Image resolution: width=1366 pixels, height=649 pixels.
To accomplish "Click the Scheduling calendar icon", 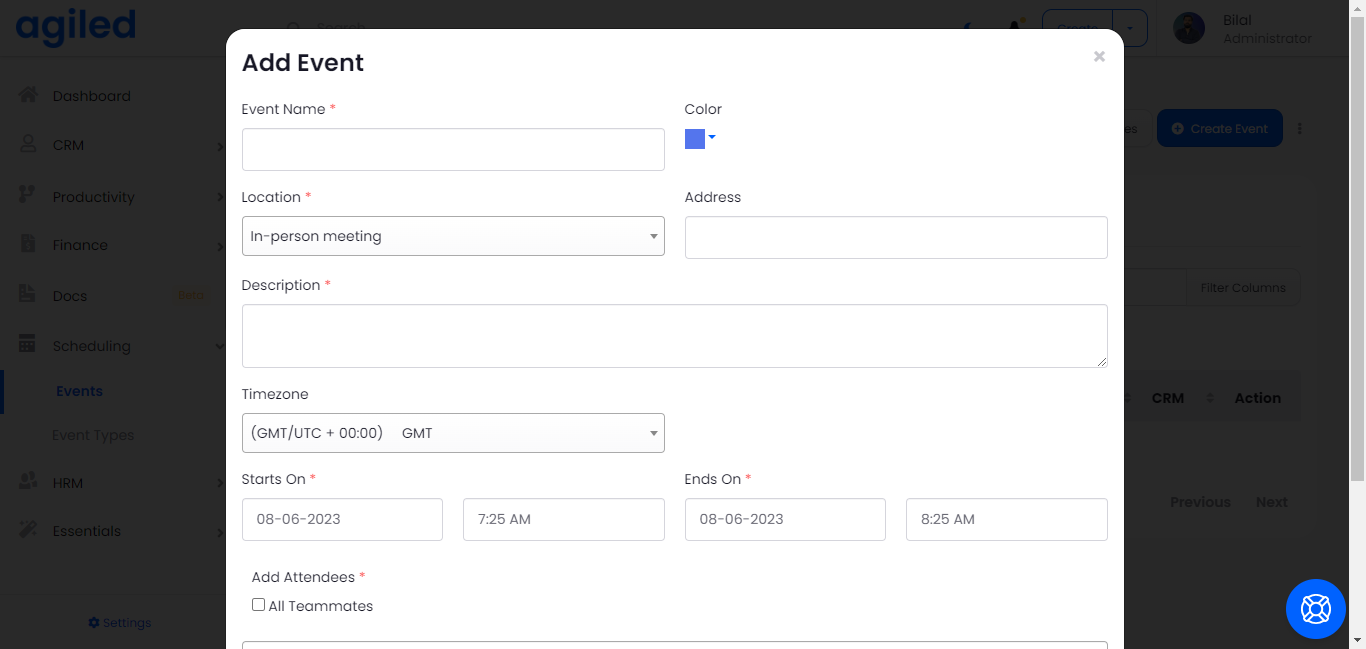I will 28,344.
